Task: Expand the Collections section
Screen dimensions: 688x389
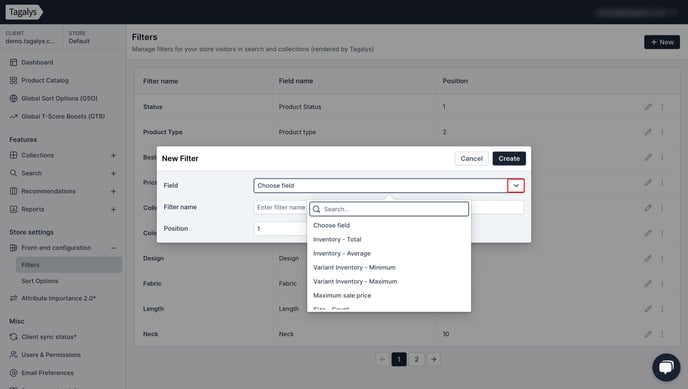Action: pos(113,155)
